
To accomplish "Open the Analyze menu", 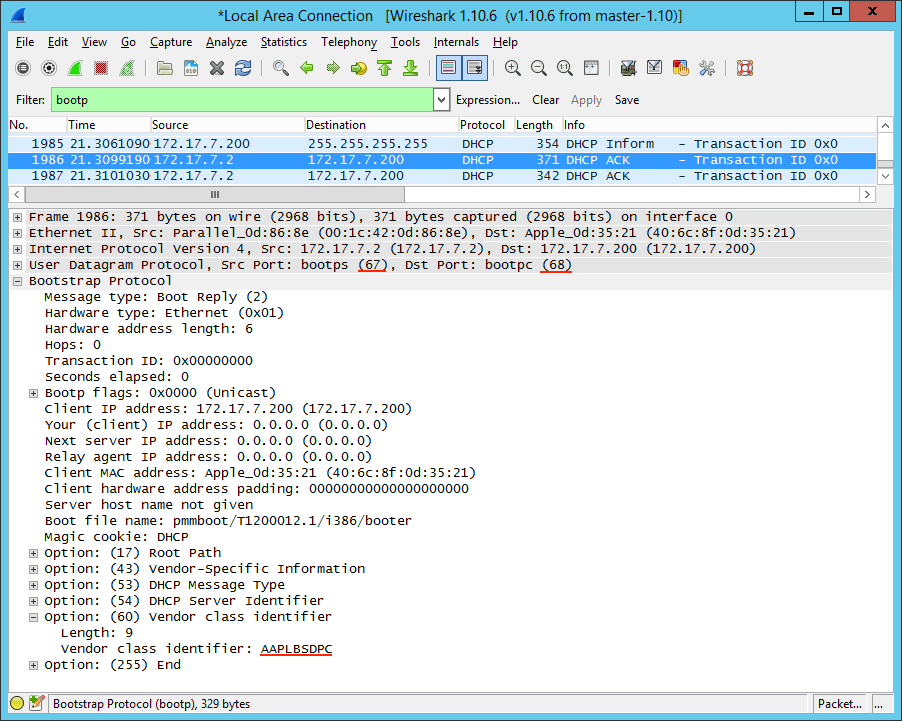I will coord(226,42).
